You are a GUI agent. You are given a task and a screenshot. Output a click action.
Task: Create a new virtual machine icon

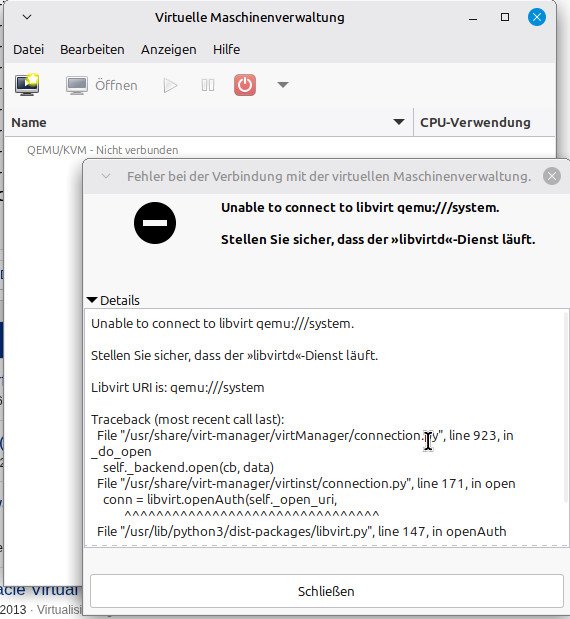[x=27, y=84]
